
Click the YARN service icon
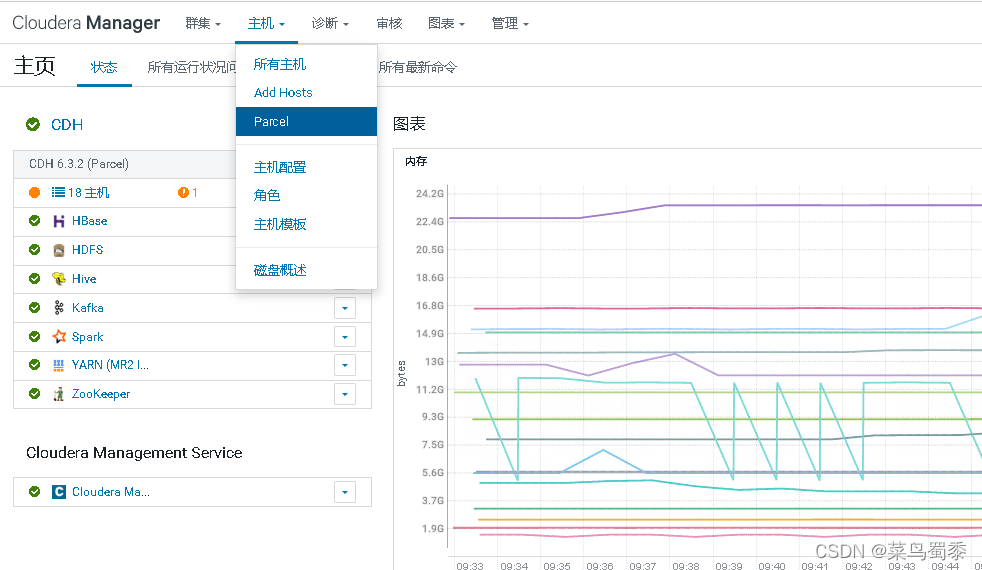coord(59,365)
